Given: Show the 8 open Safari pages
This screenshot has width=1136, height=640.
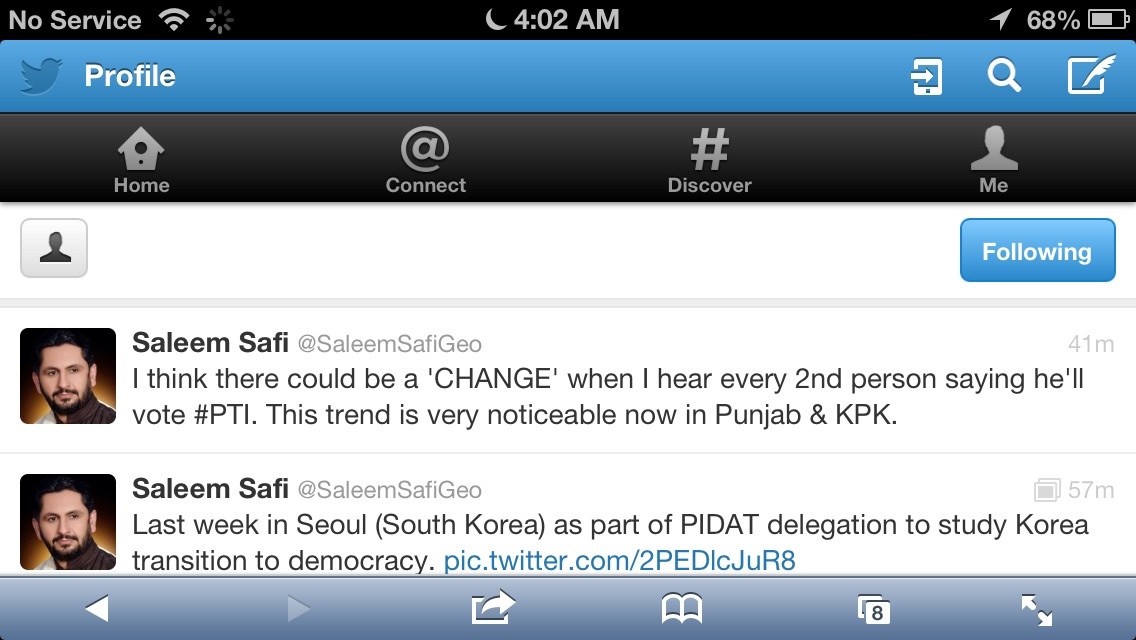Looking at the screenshot, I should [x=874, y=609].
